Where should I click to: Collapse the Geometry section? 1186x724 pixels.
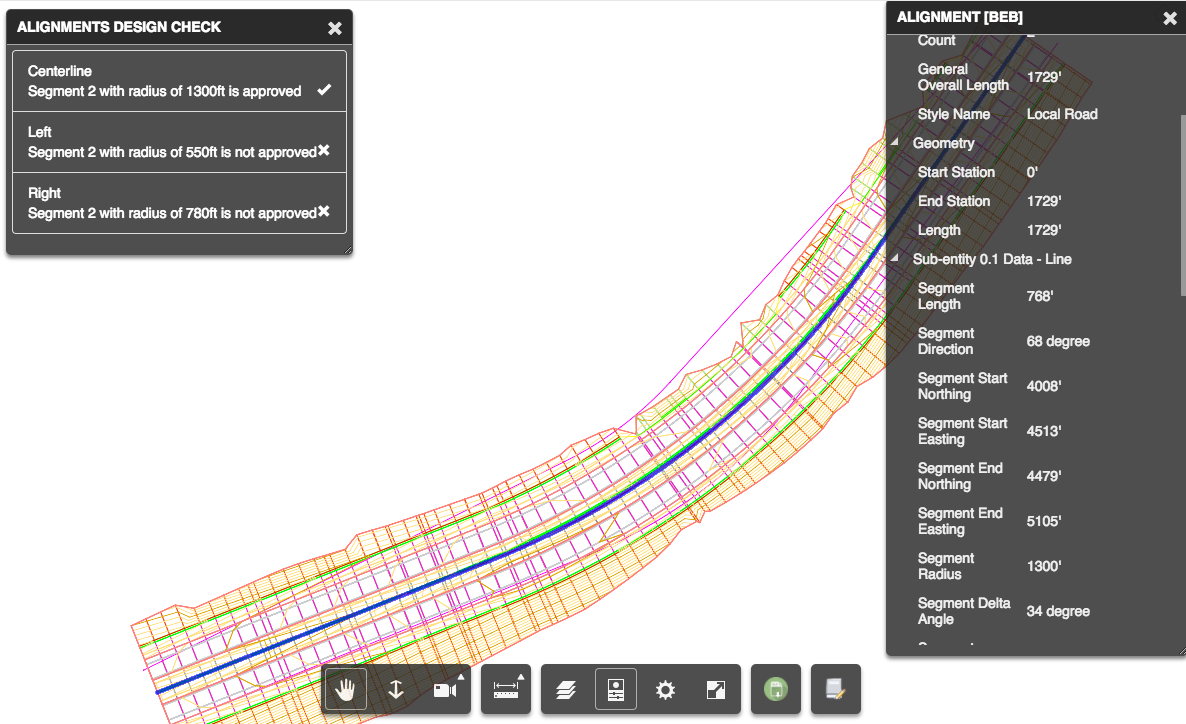(895, 142)
